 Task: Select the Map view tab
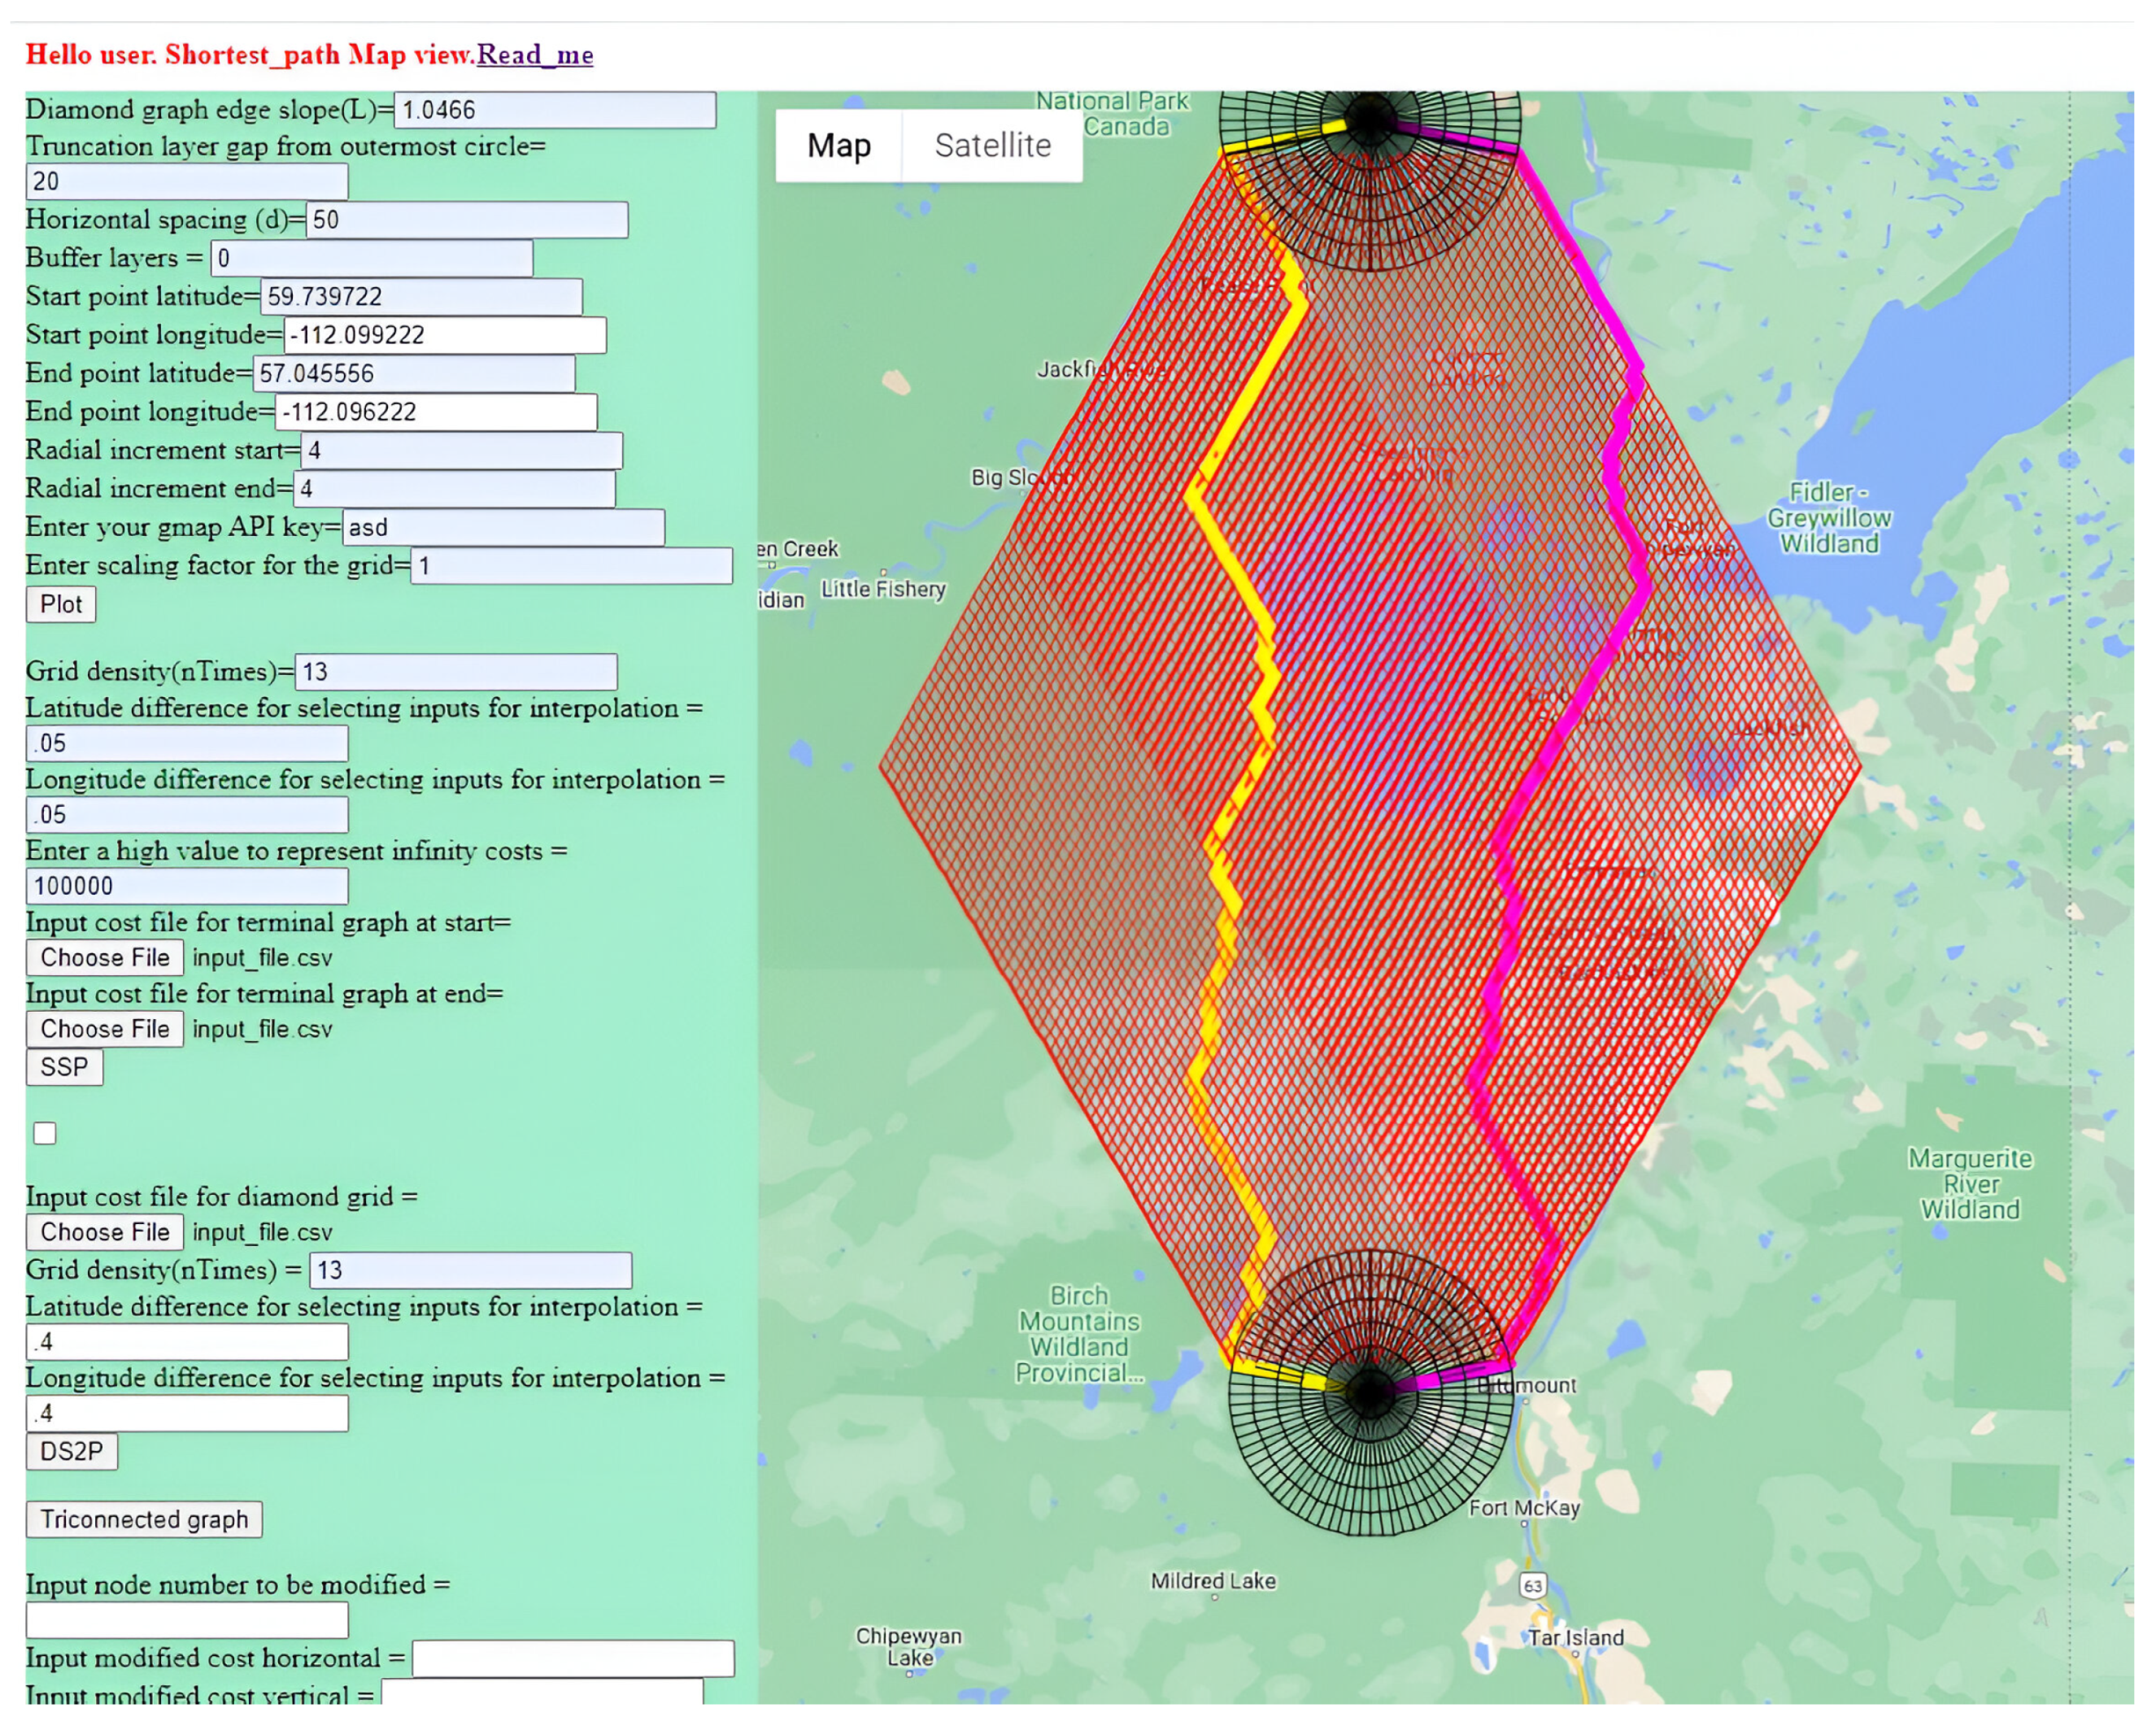point(838,146)
